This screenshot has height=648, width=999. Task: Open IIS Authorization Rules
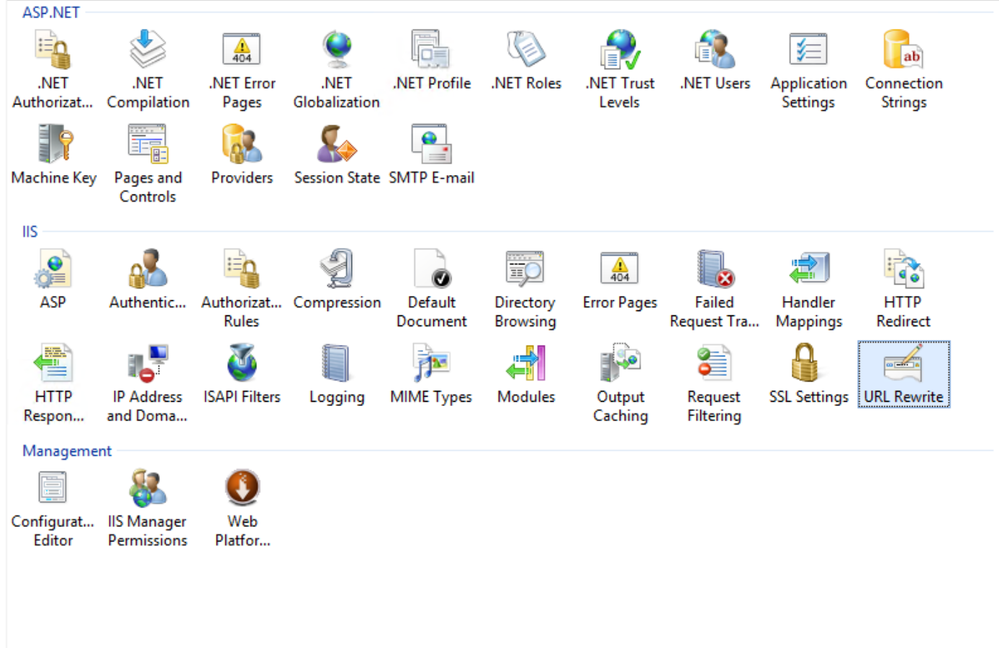pos(241,290)
